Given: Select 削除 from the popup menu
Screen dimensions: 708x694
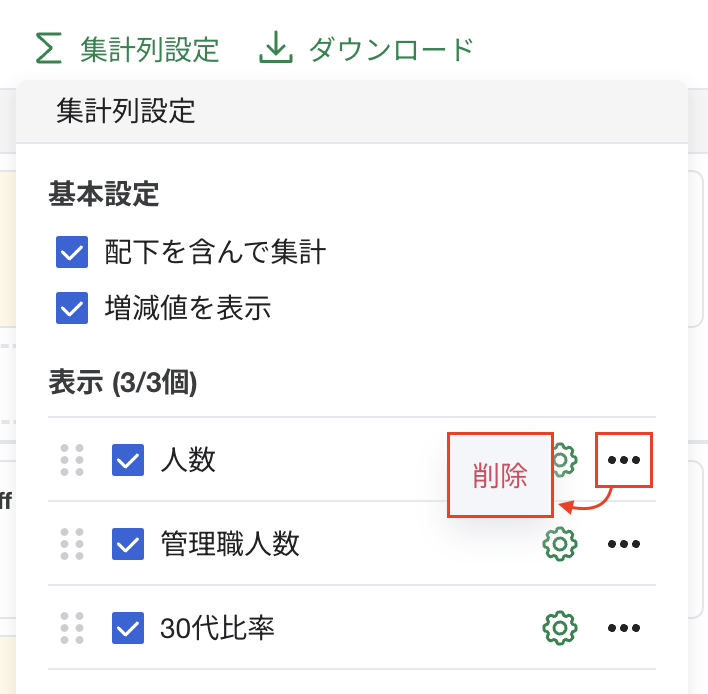Looking at the screenshot, I should [500, 476].
